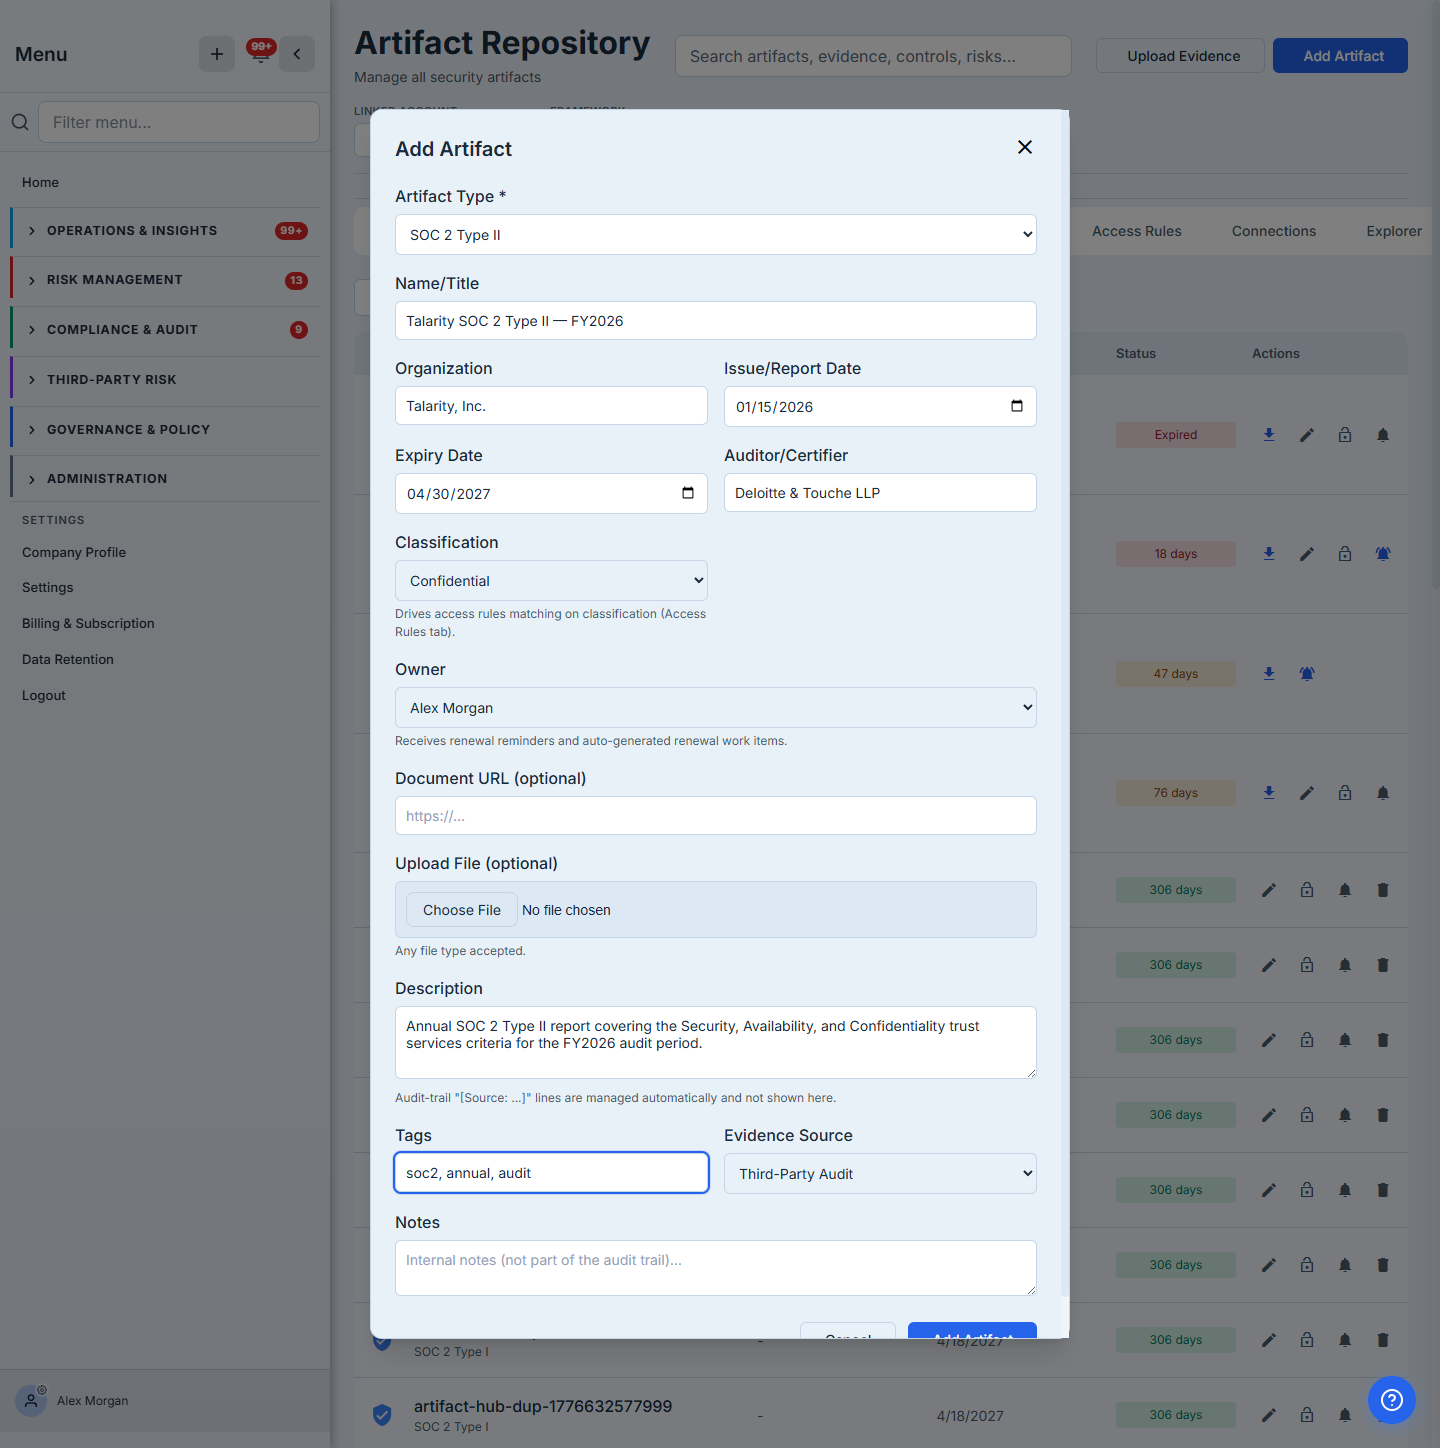Open the Settings page link

(48, 587)
